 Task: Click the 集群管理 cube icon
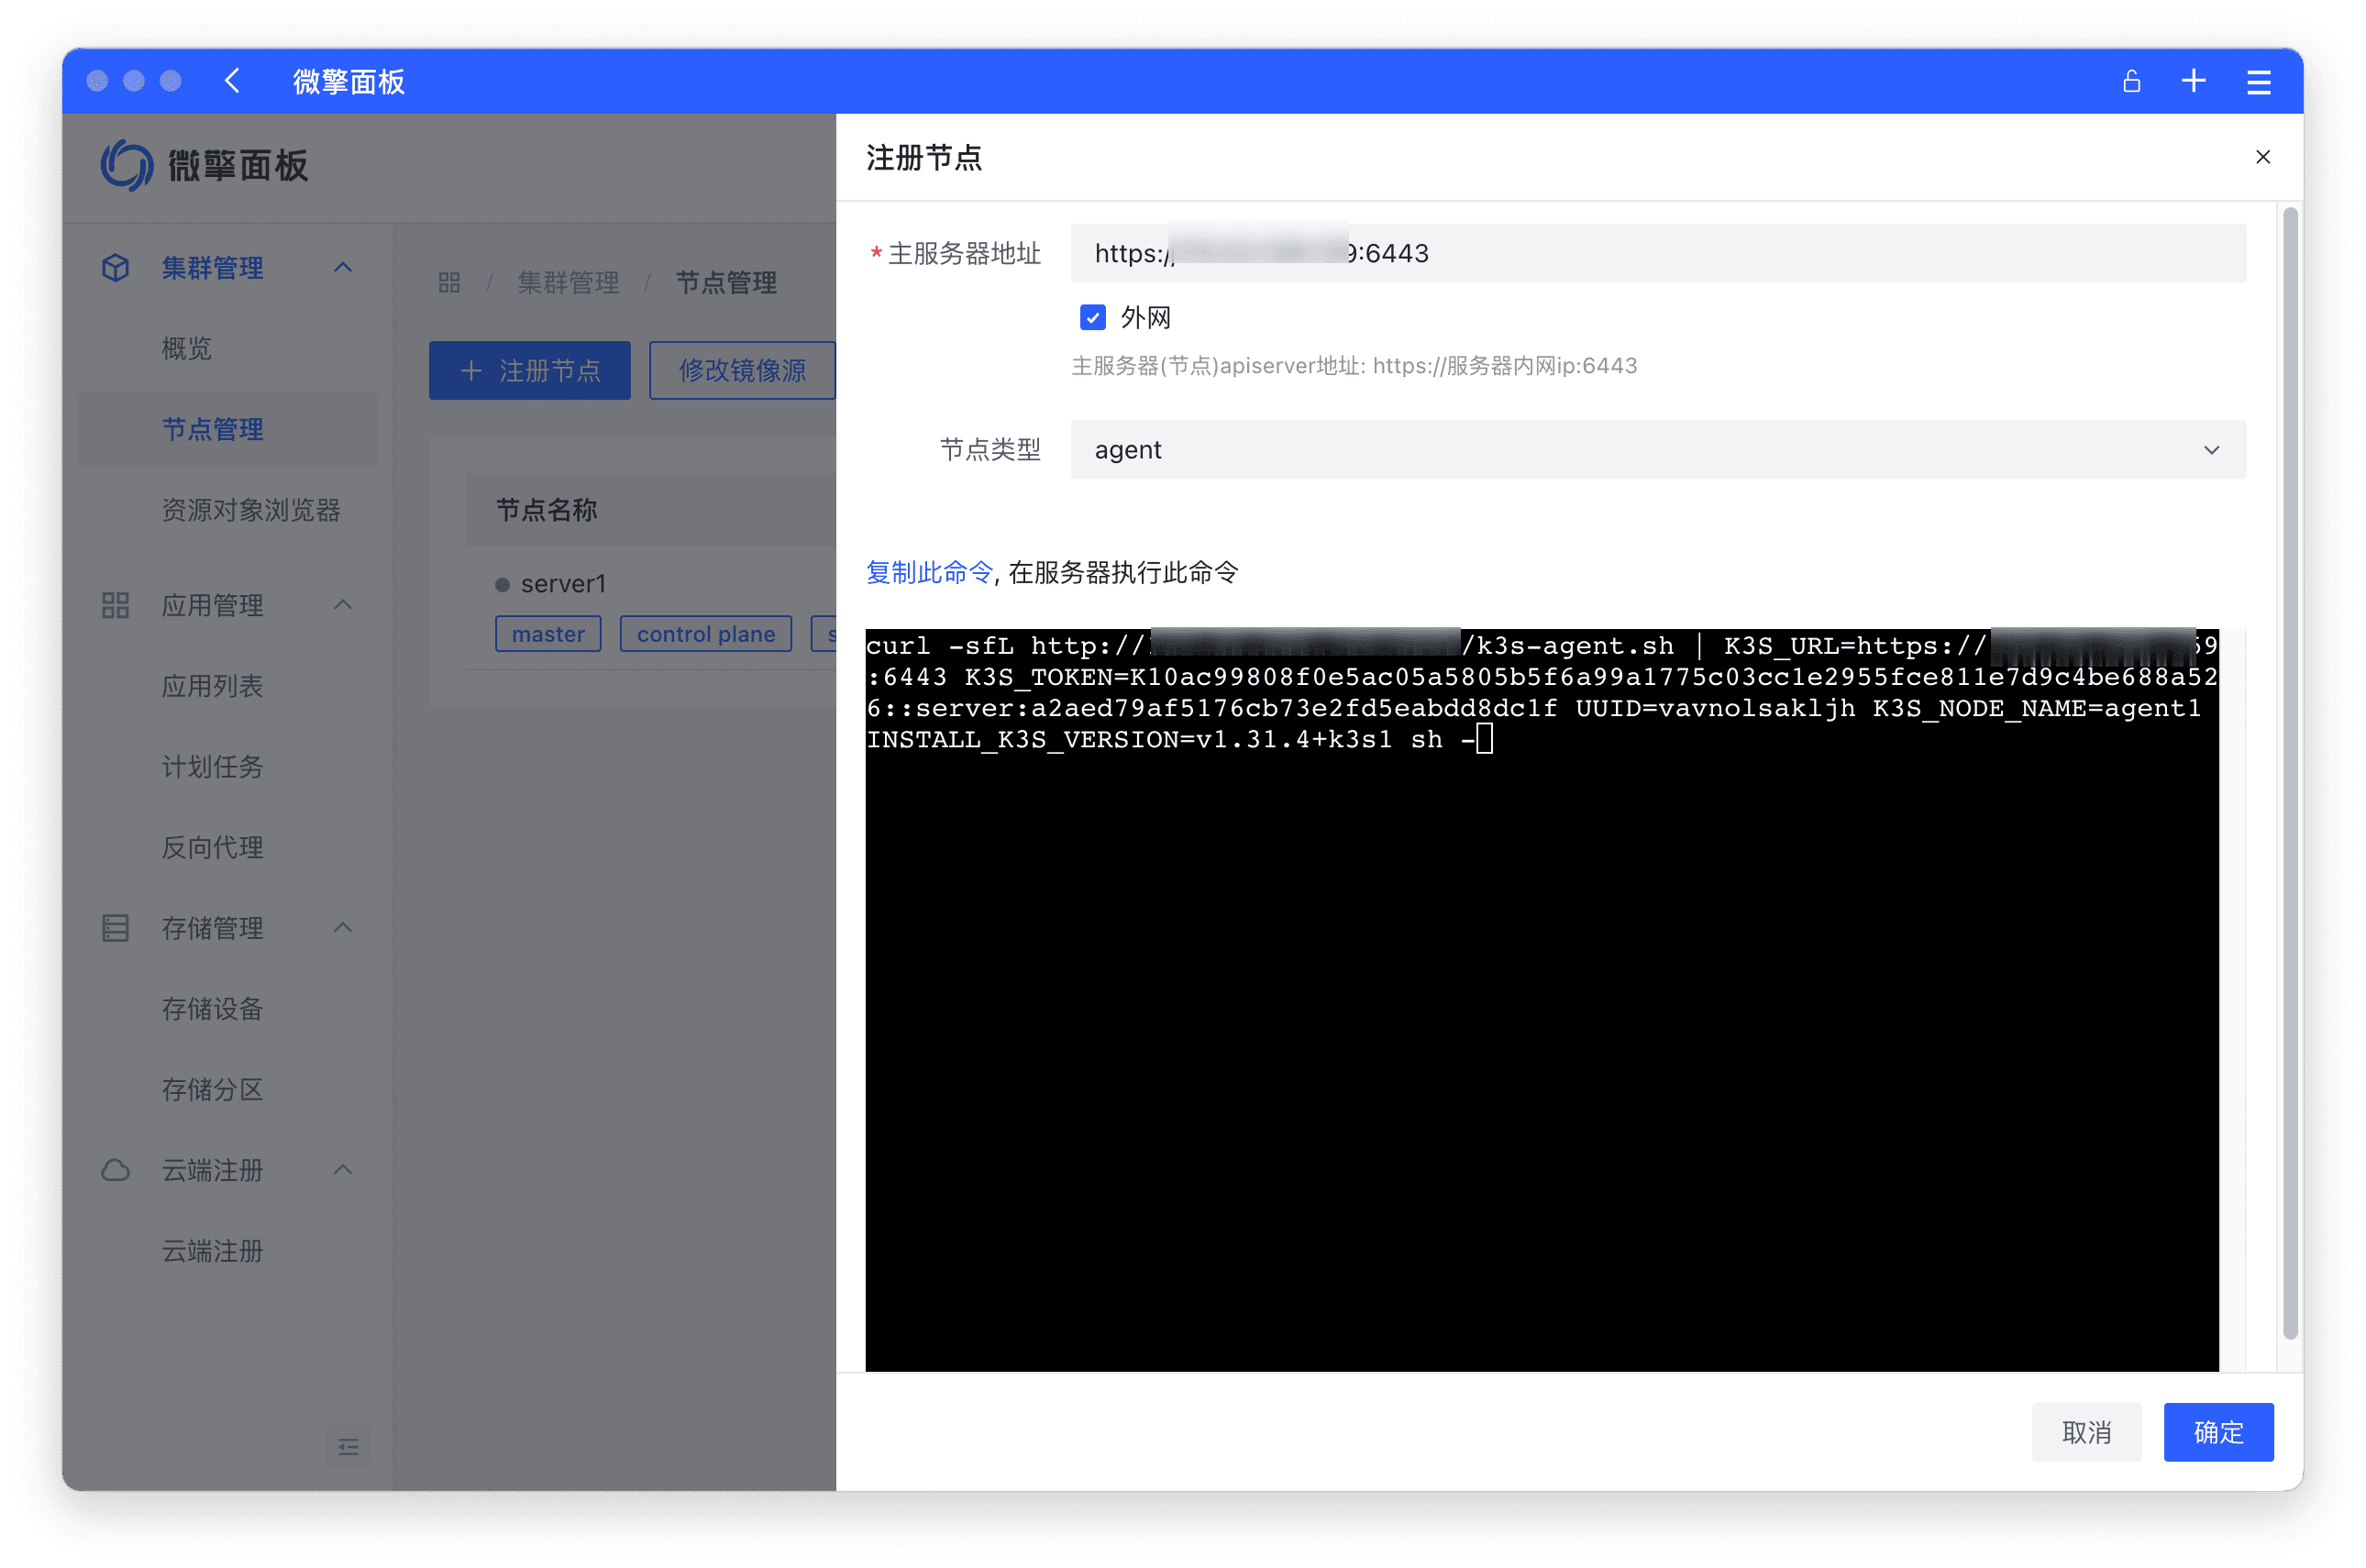click(116, 268)
